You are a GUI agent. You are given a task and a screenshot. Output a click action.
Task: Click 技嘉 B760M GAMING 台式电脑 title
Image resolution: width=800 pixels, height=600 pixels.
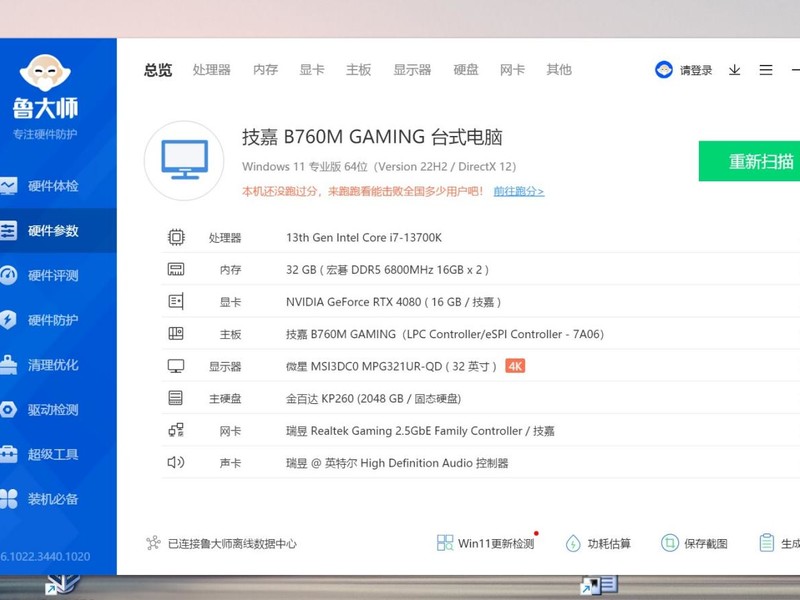pos(372,137)
